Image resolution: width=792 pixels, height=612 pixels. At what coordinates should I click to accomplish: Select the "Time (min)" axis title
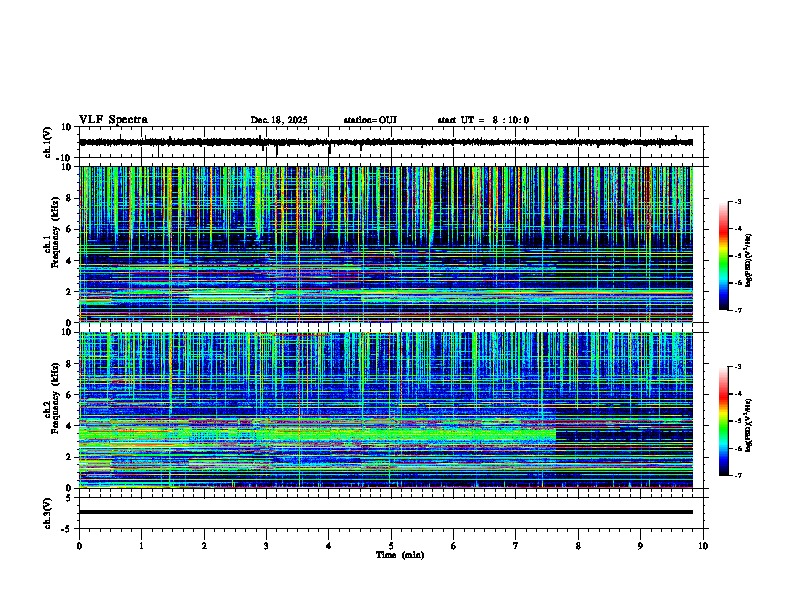point(400,555)
